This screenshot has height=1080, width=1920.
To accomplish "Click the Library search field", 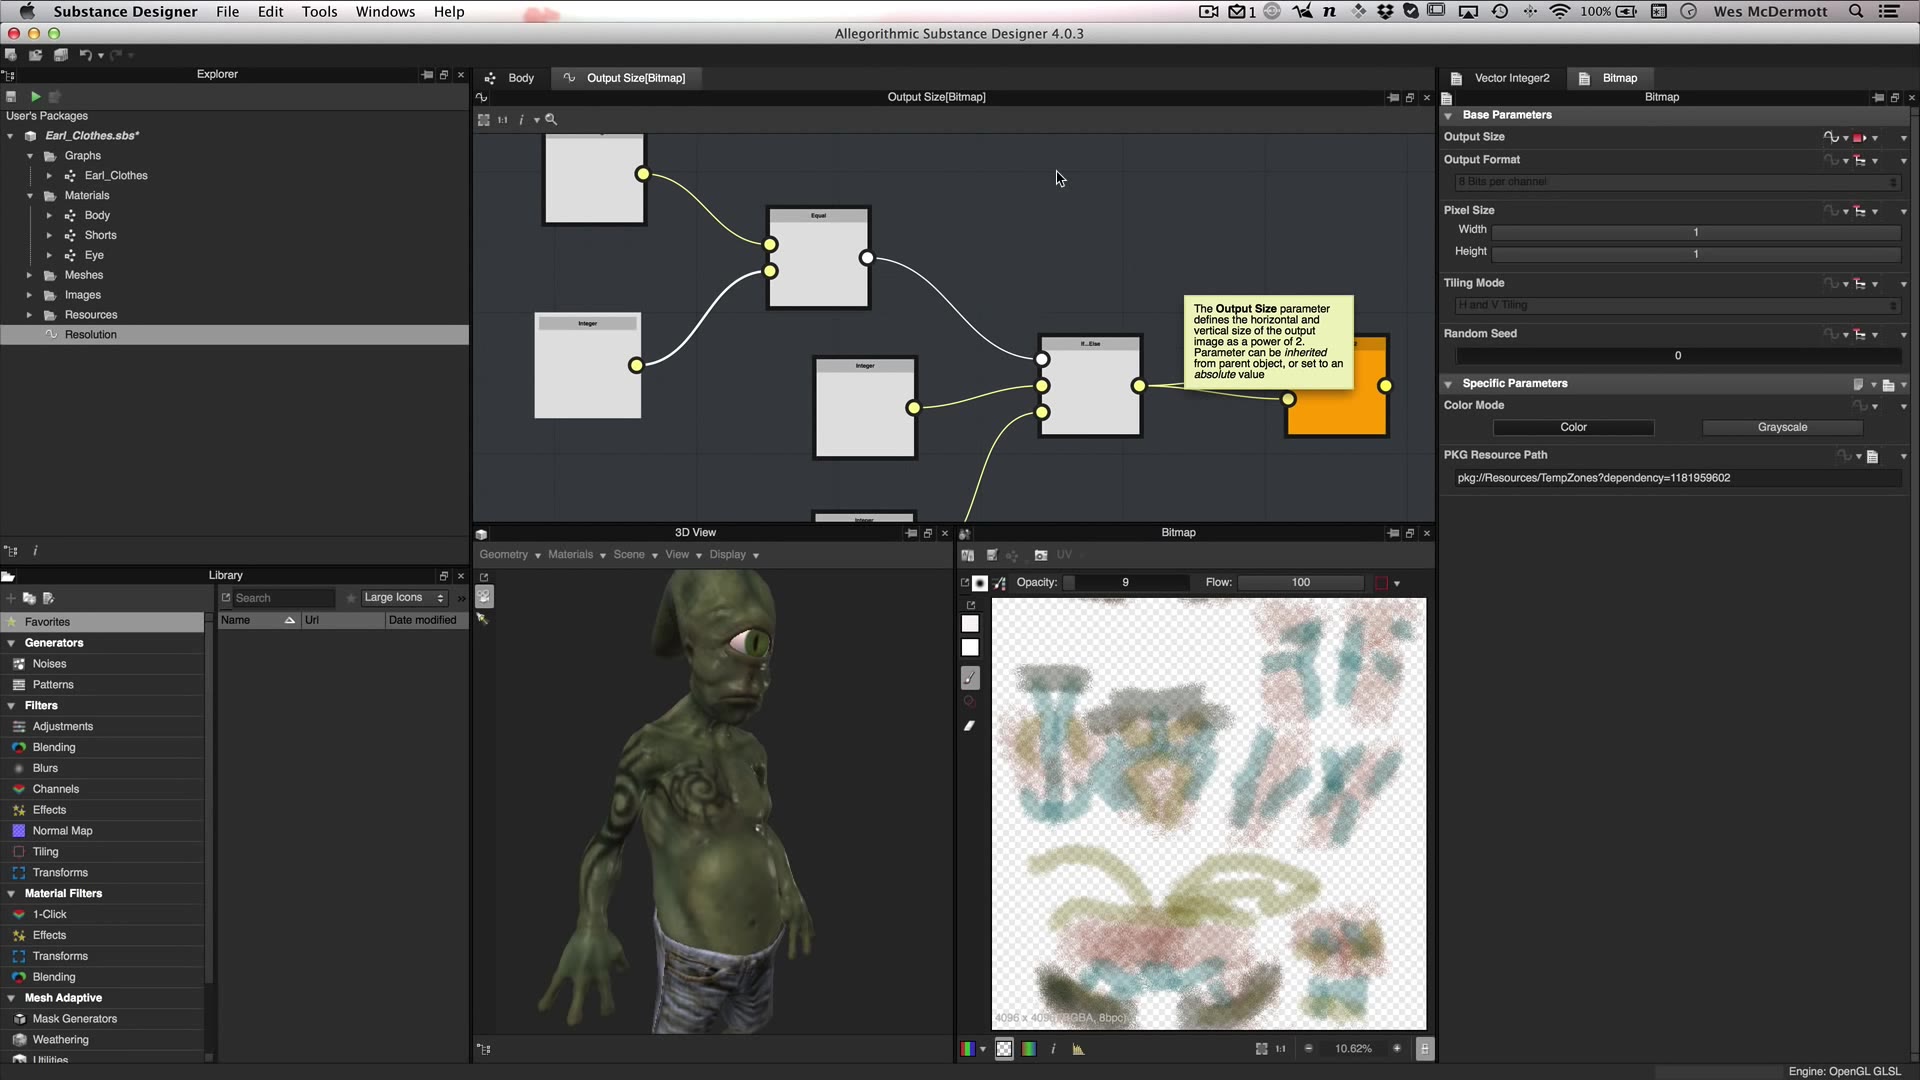I will click(282, 598).
